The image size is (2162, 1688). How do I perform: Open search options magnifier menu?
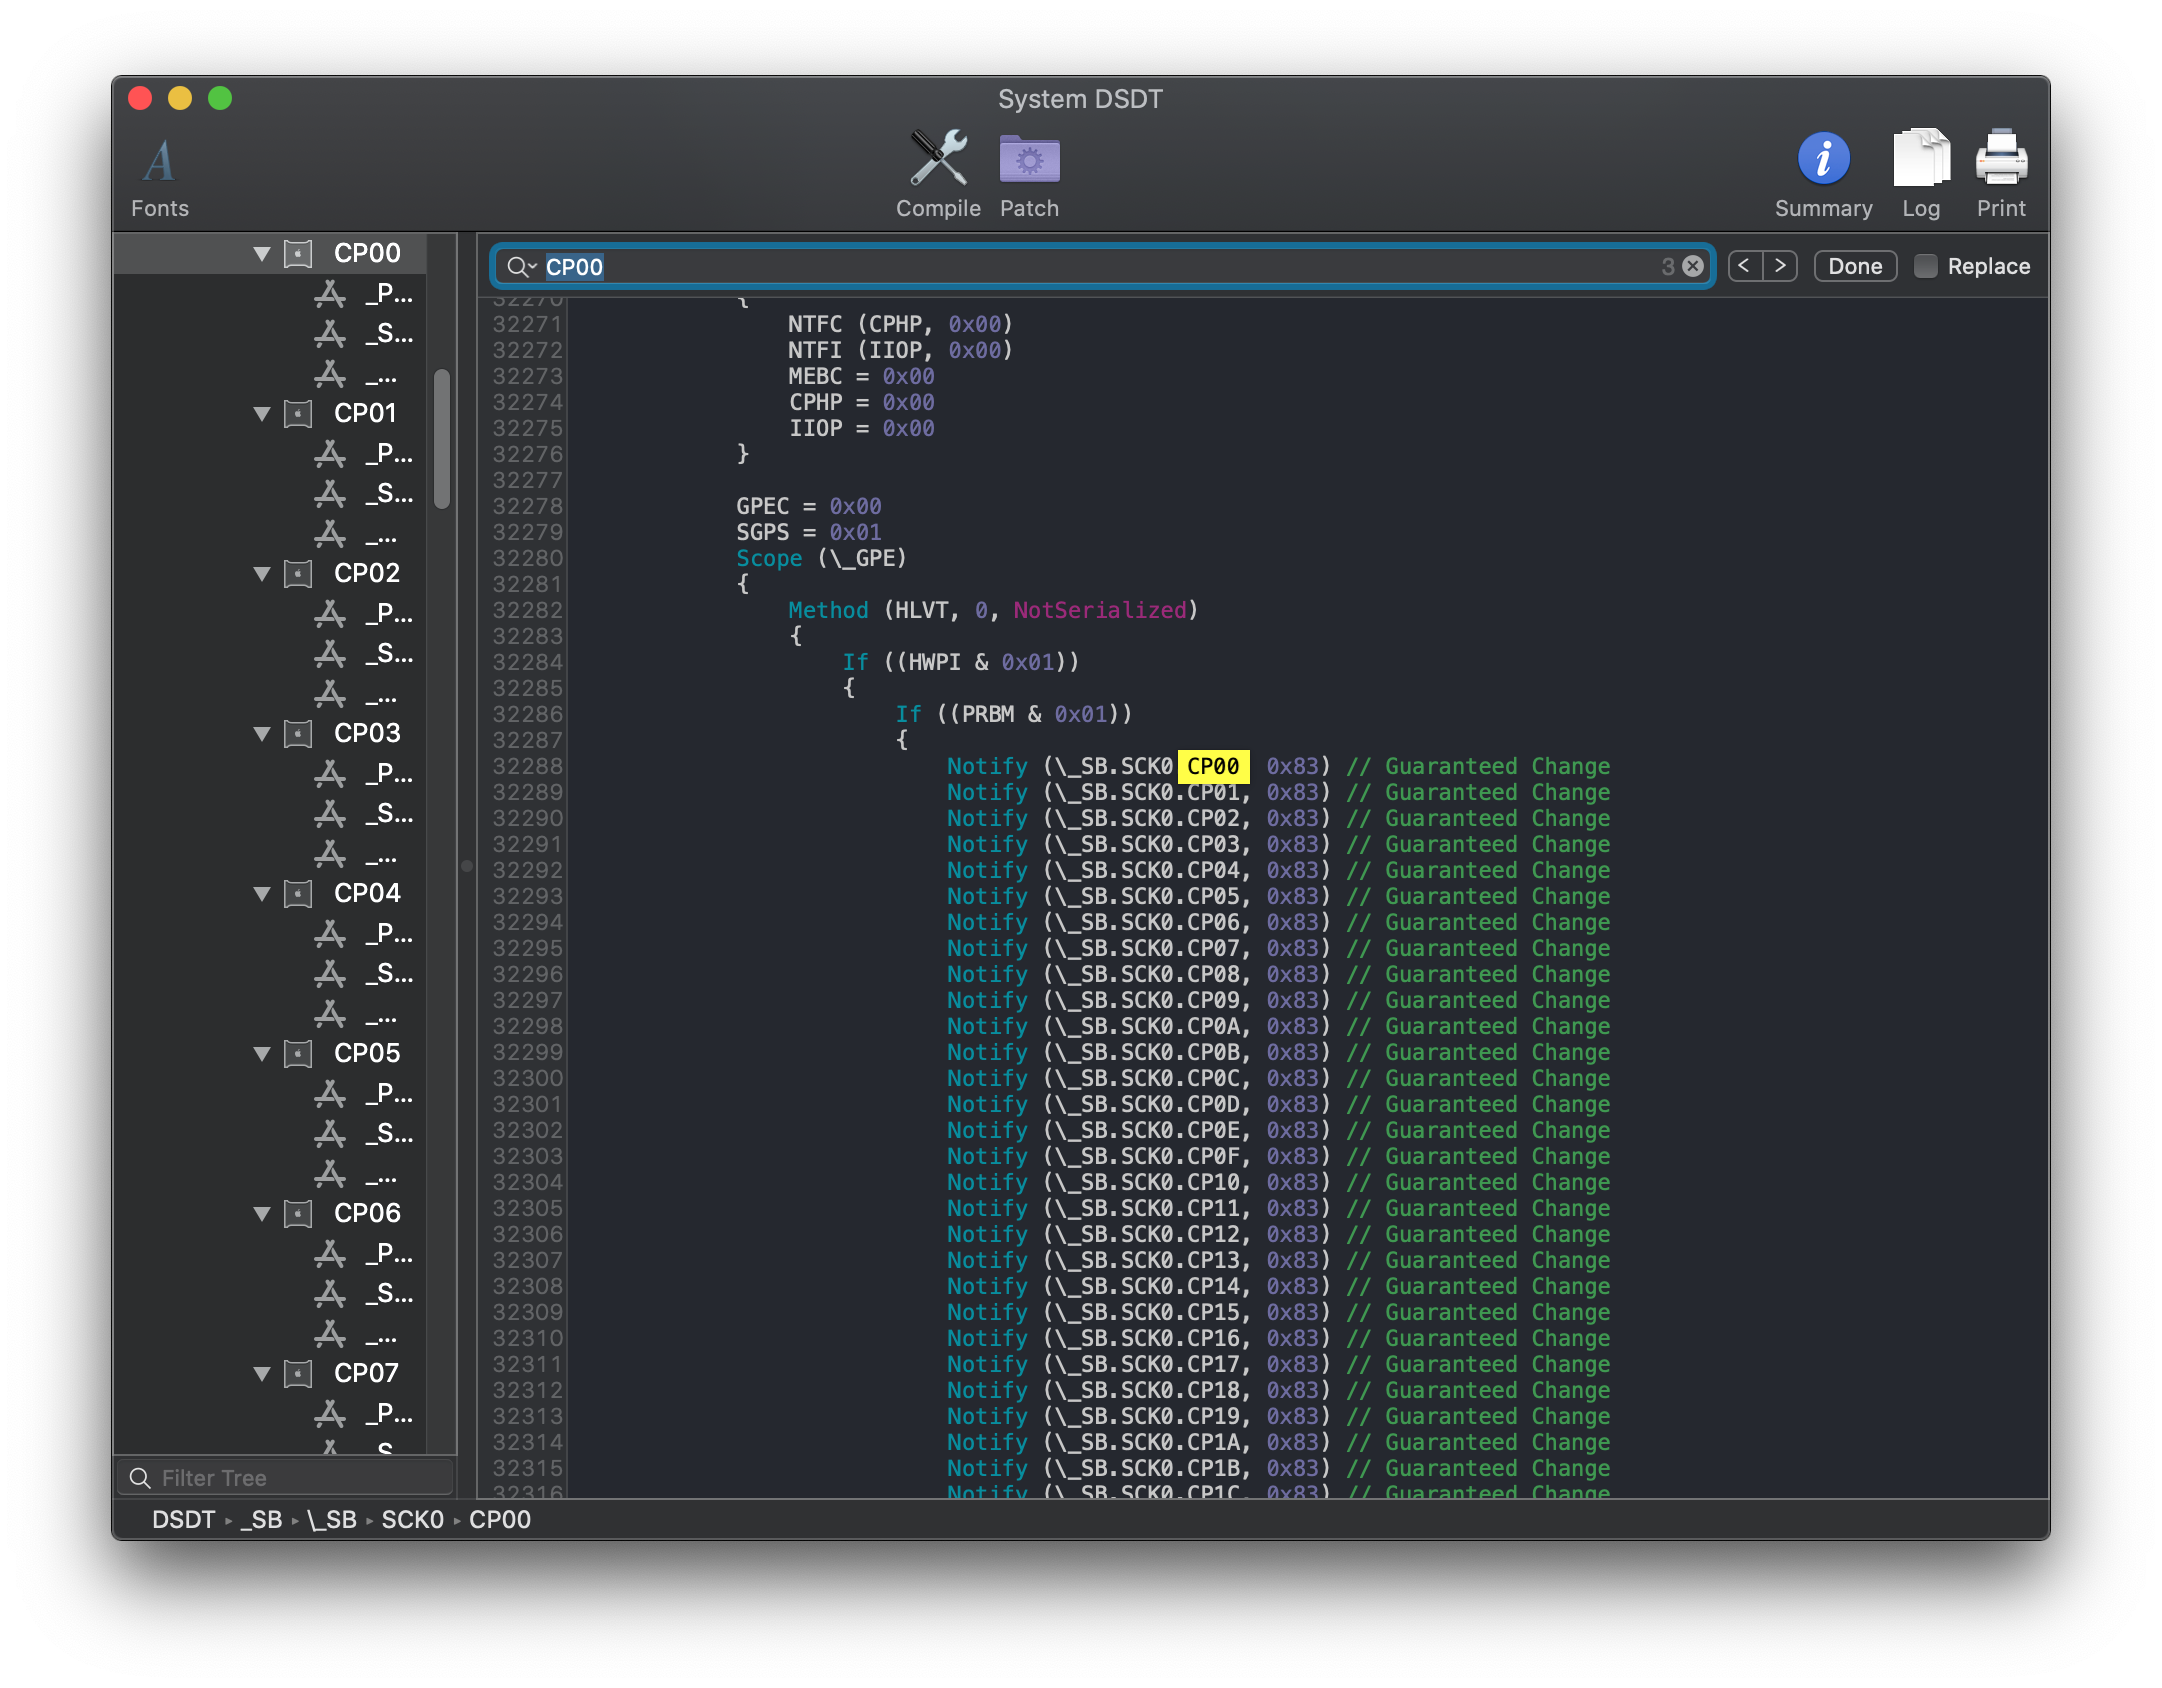[x=521, y=267]
